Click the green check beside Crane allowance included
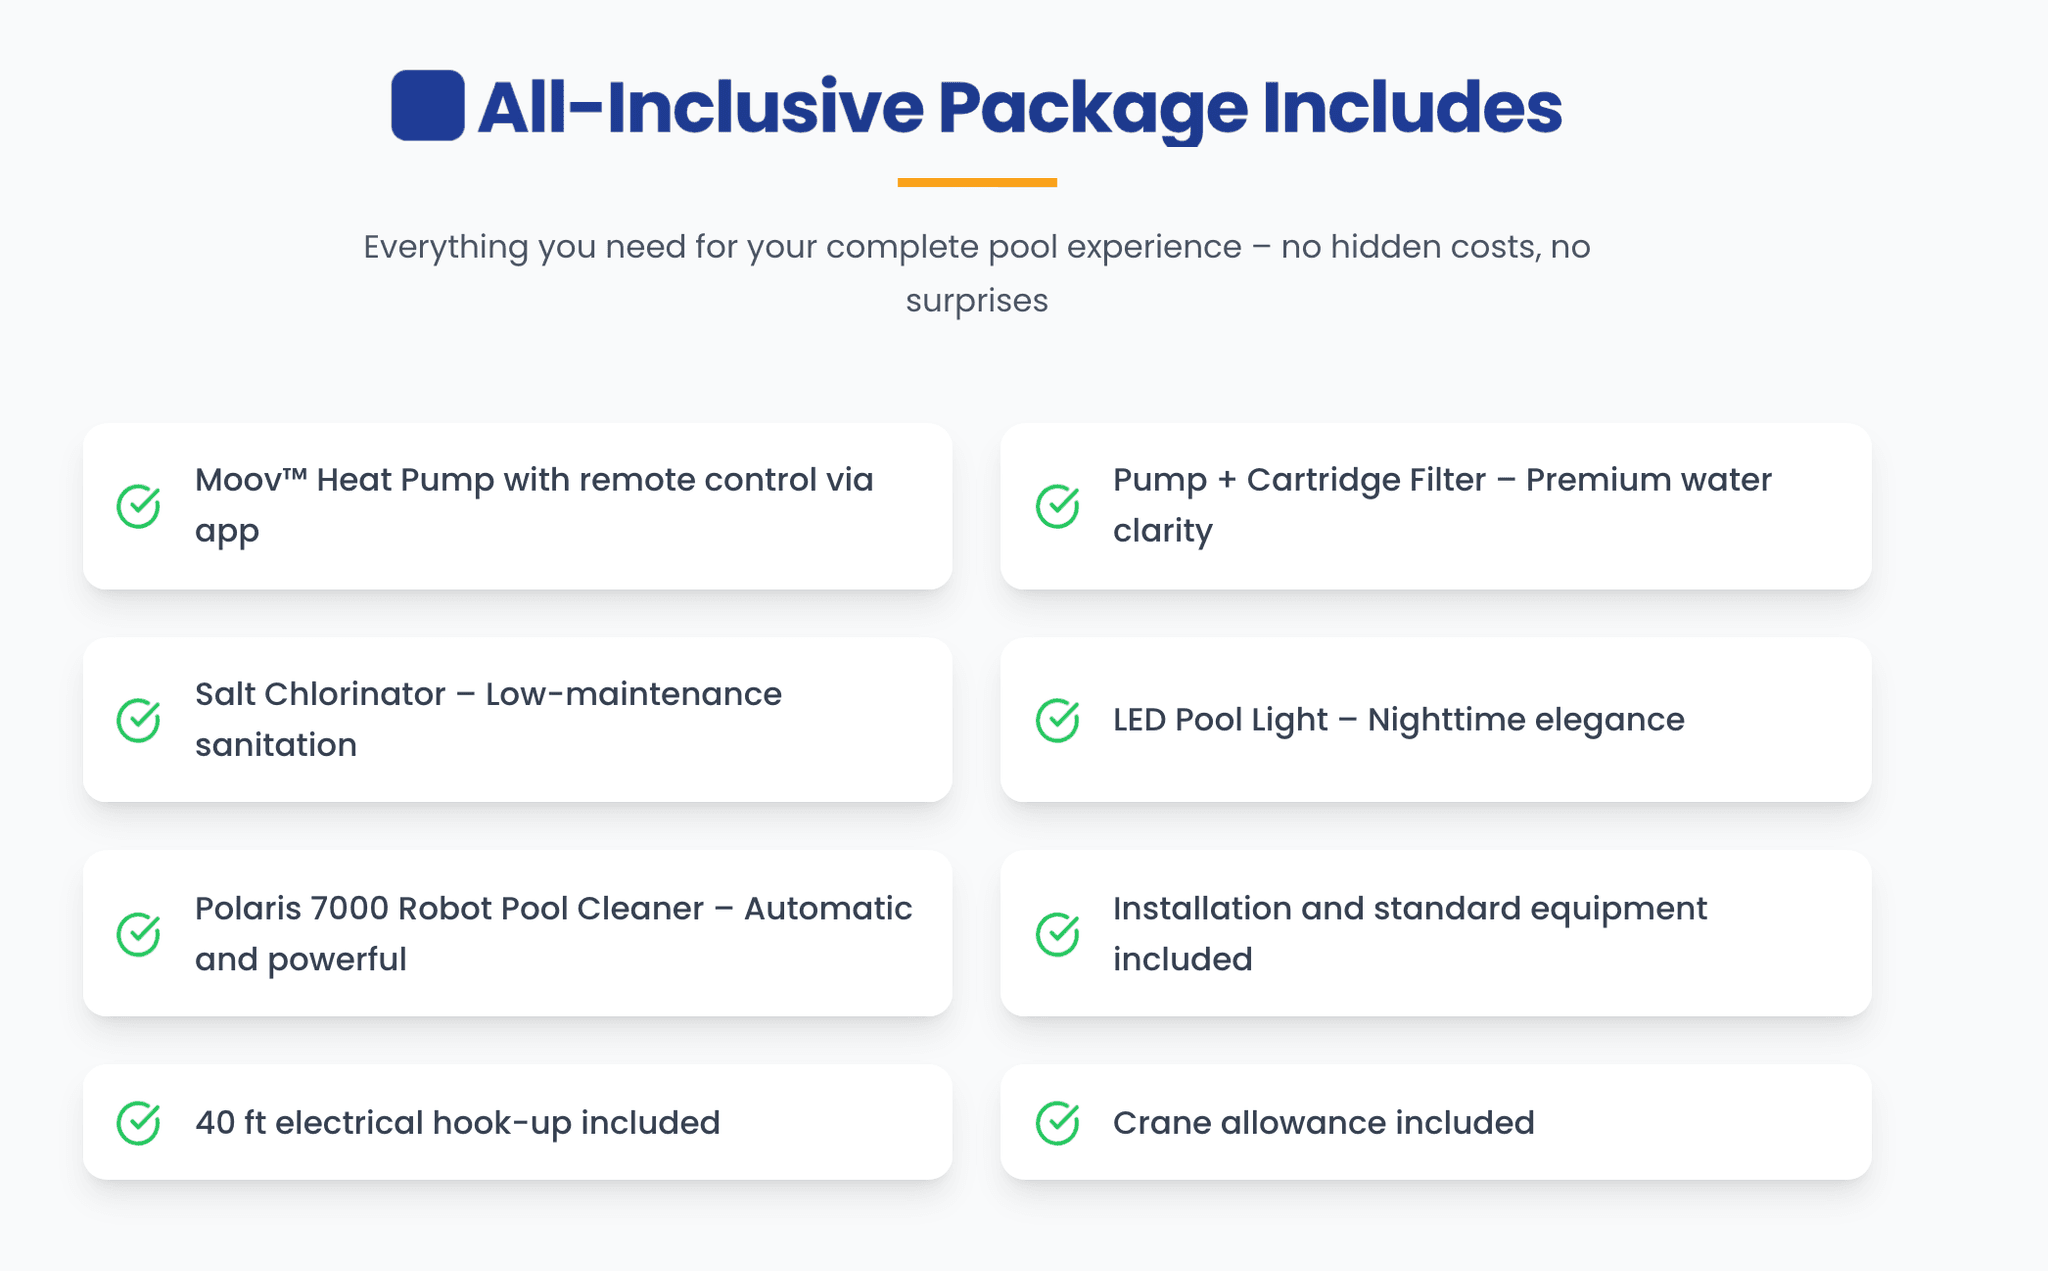This screenshot has height=1271, width=2048. (1057, 1123)
